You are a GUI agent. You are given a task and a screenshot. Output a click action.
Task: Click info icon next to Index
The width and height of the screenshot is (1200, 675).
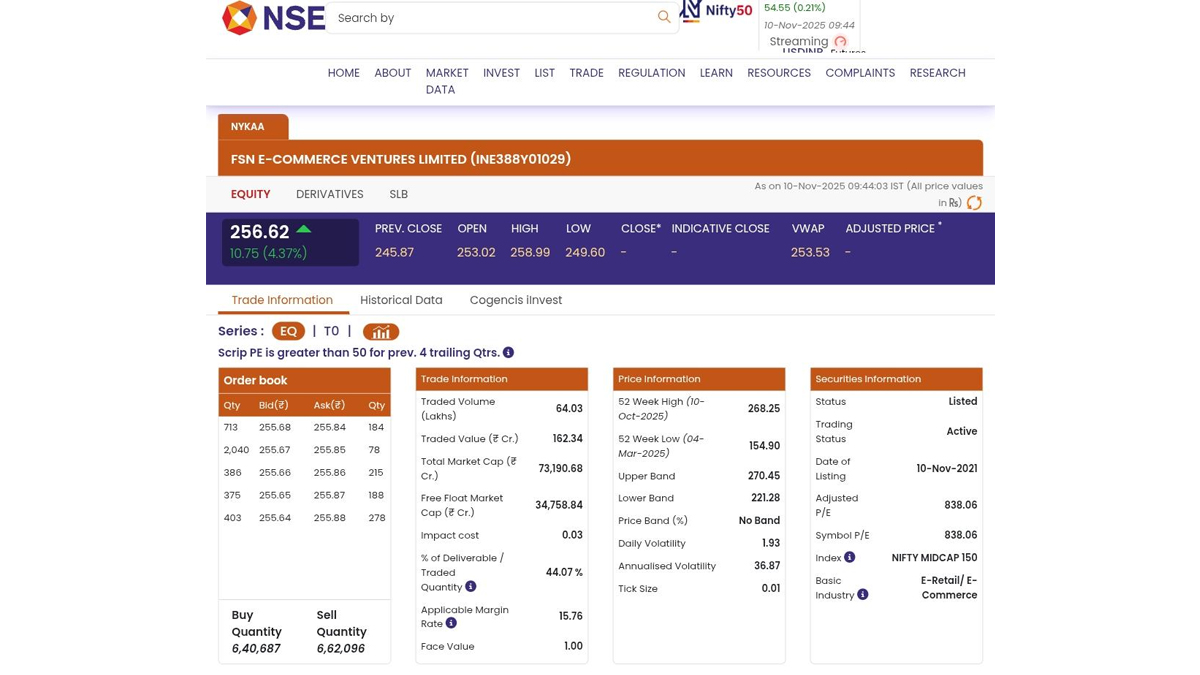[x=849, y=558]
